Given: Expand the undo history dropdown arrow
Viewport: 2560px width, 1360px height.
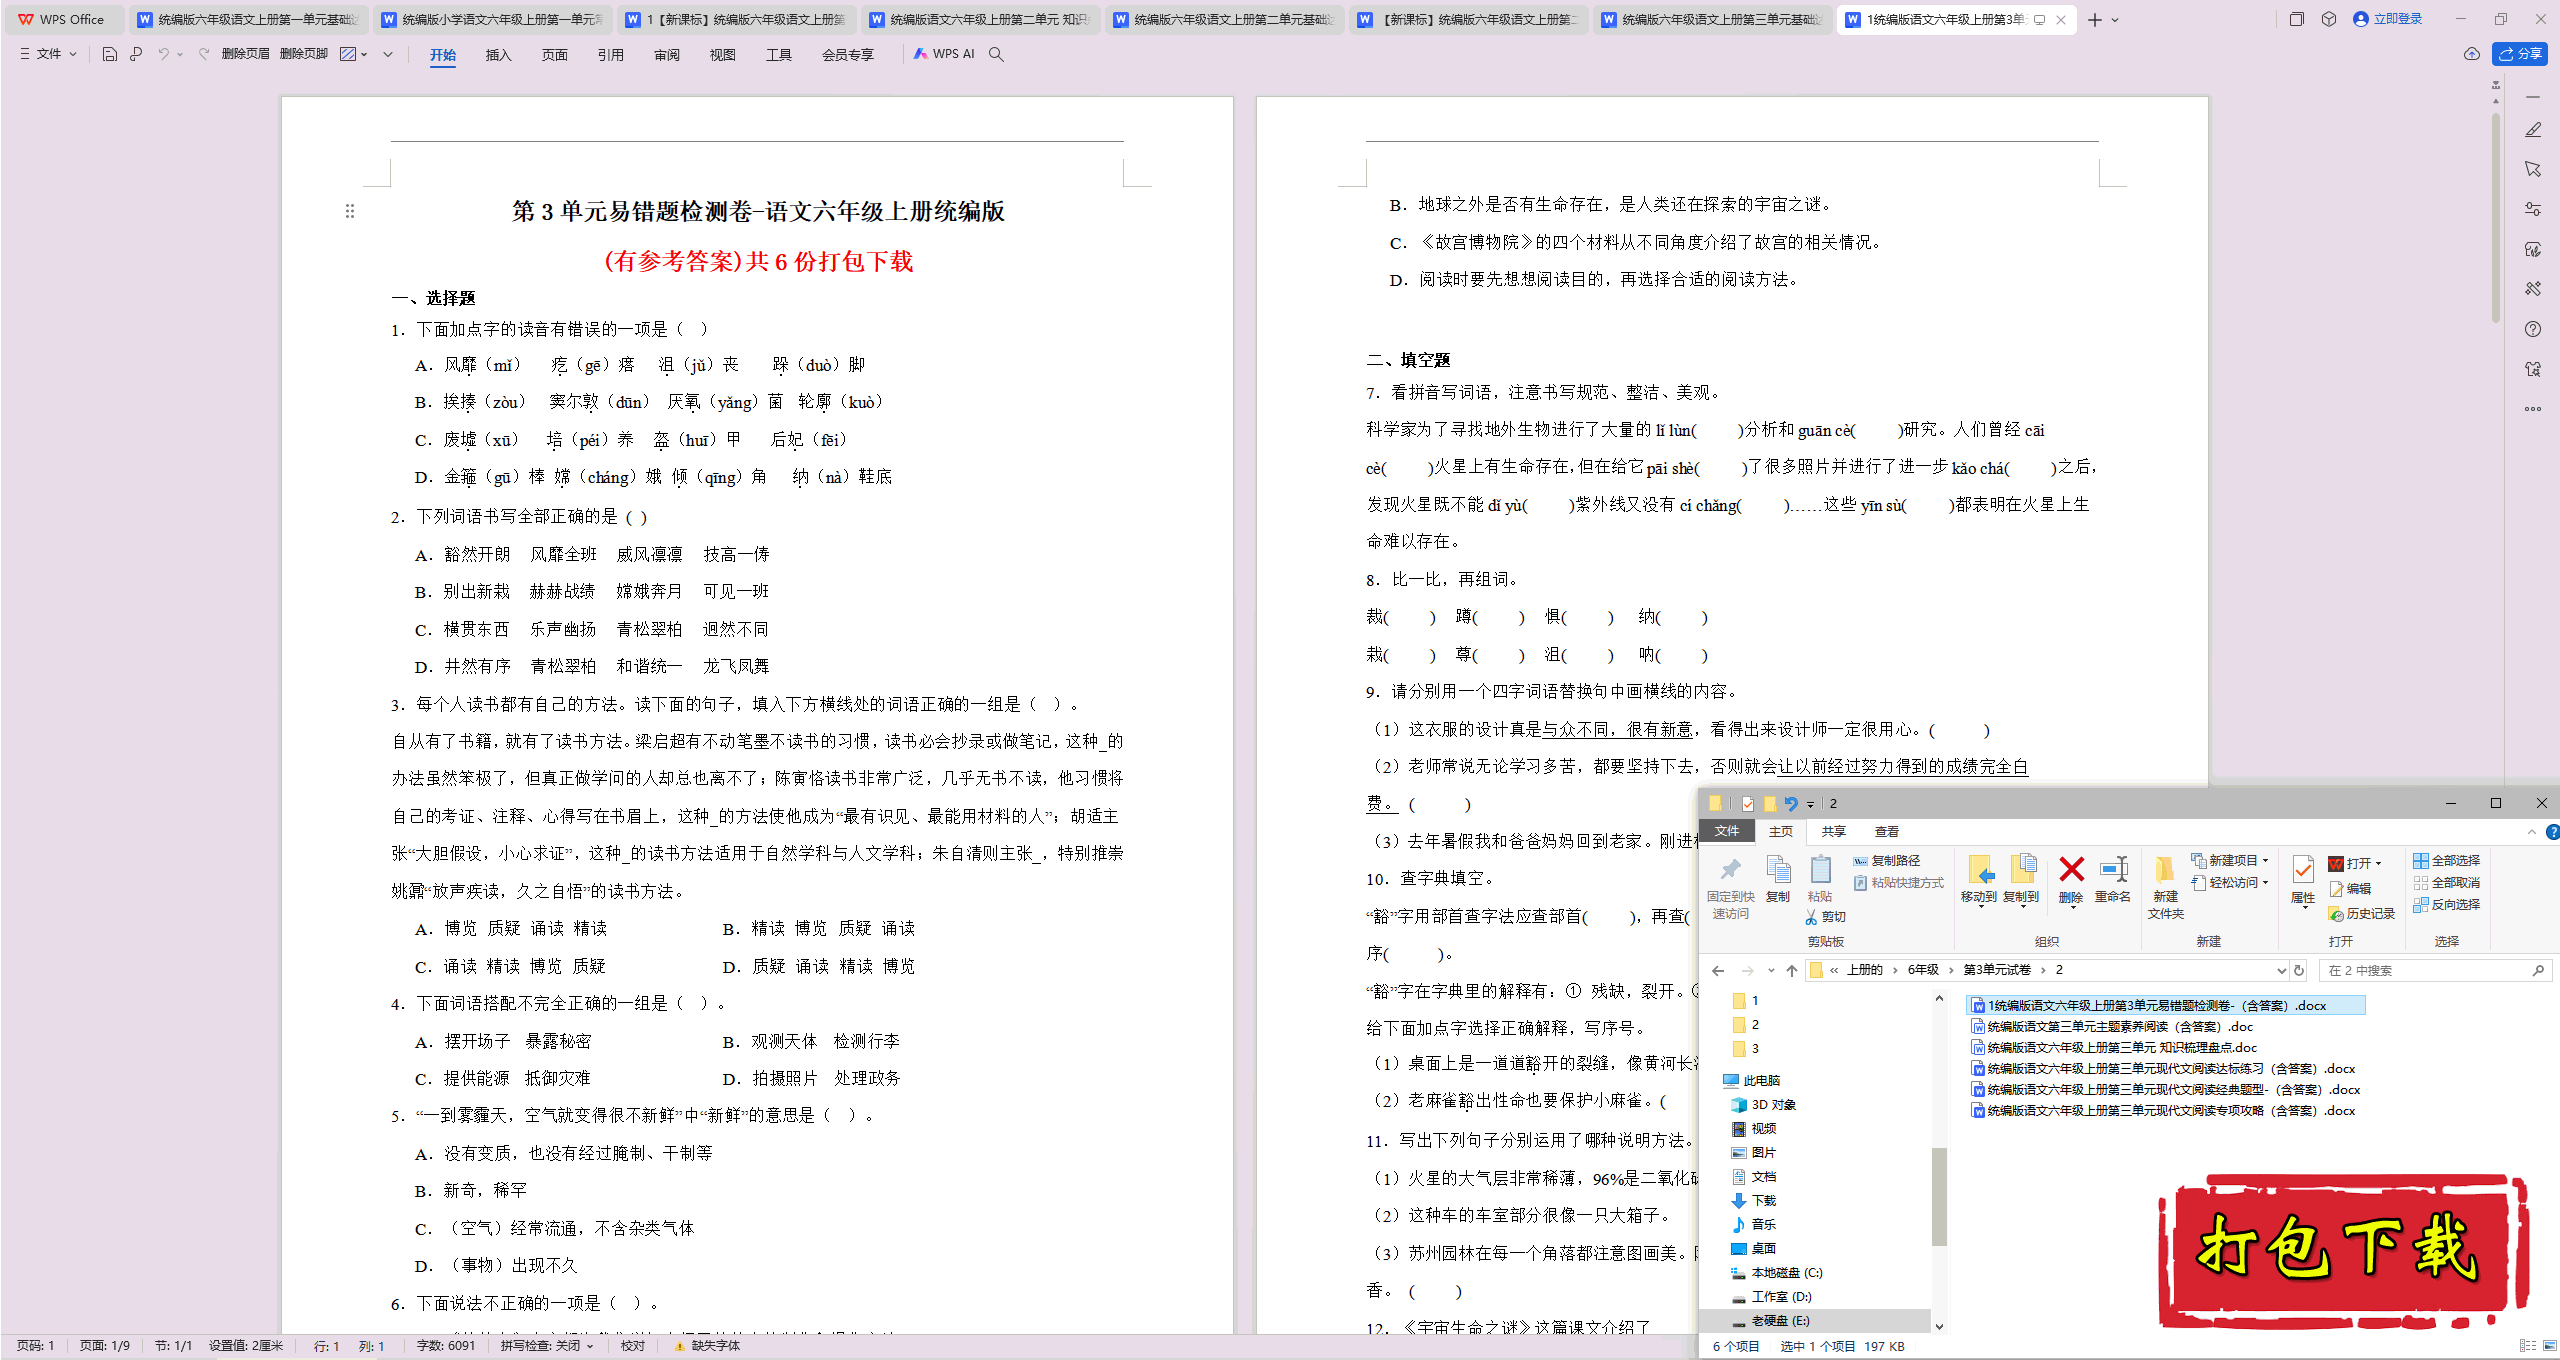Looking at the screenshot, I should (x=180, y=54).
